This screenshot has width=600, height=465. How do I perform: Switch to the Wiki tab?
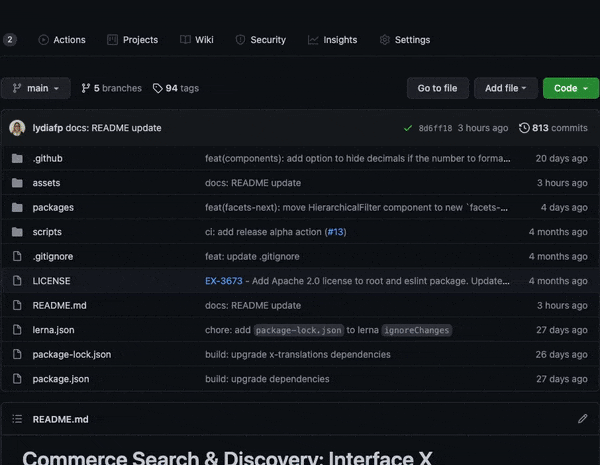click(197, 40)
